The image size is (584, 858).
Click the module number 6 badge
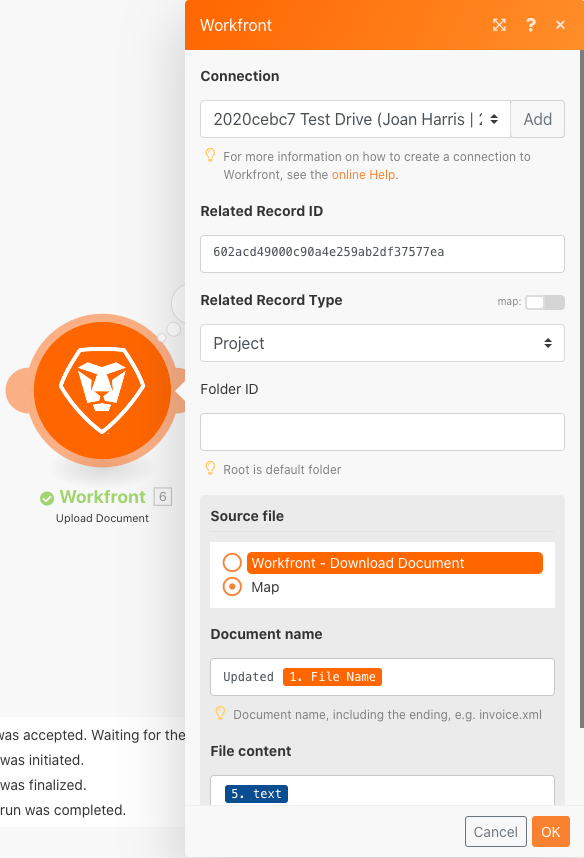163,496
